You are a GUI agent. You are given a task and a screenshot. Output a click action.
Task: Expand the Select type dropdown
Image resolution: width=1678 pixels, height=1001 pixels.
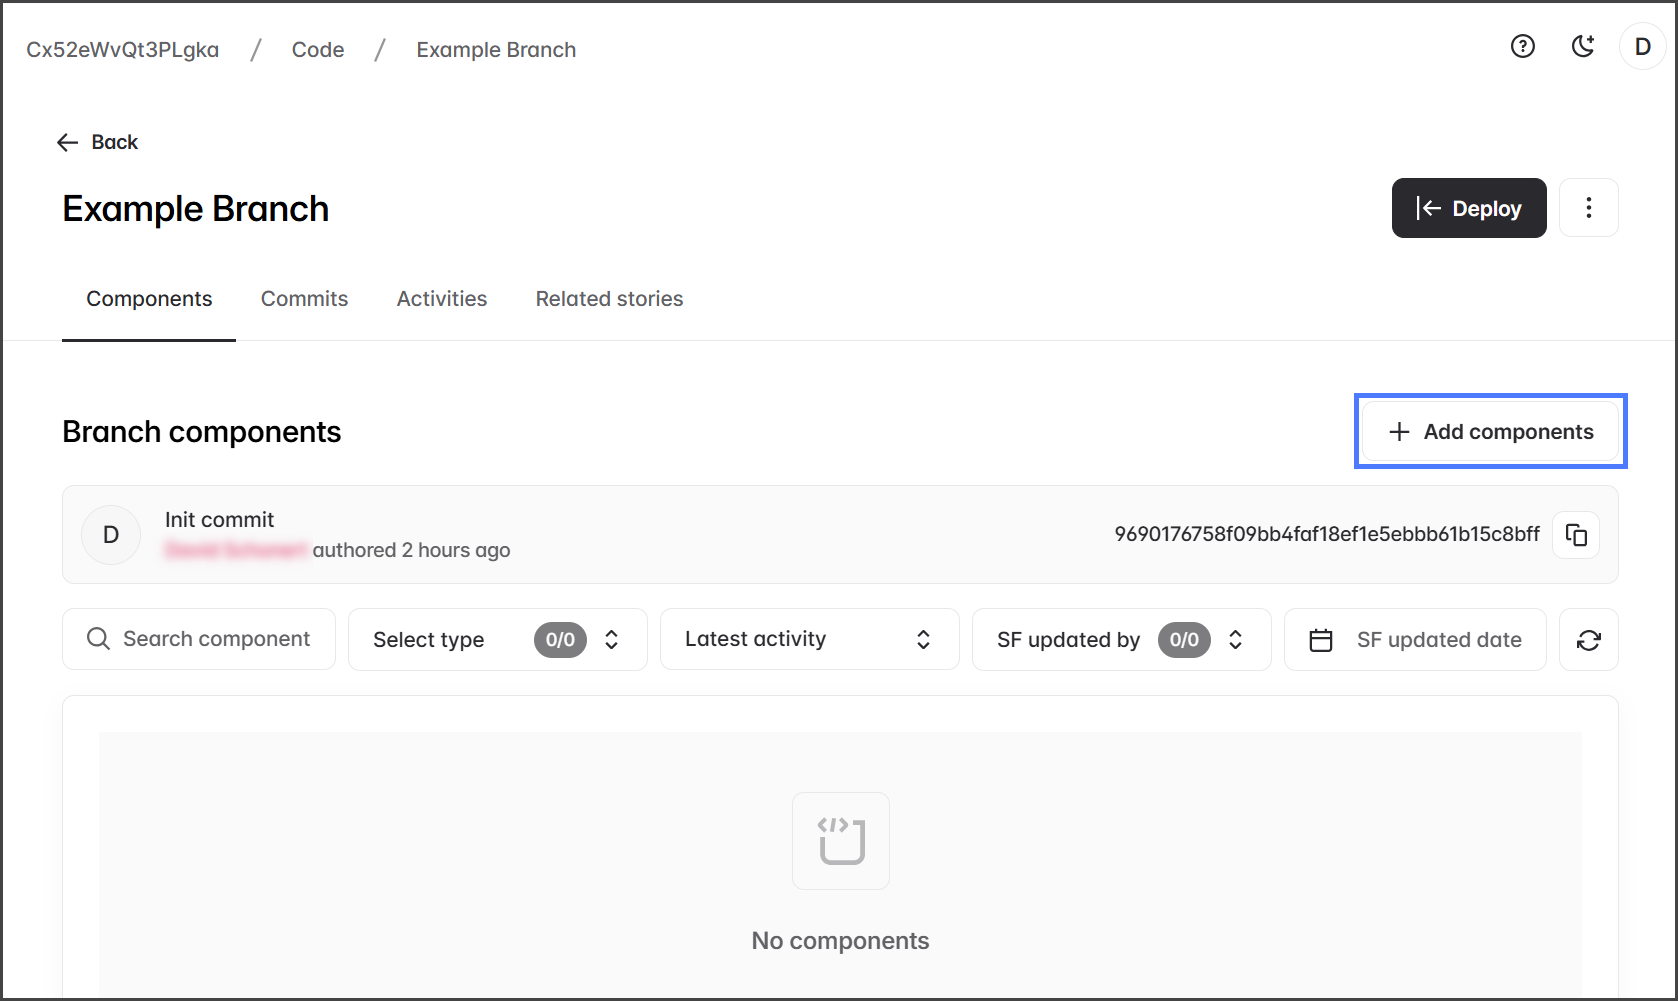pyautogui.click(x=497, y=640)
